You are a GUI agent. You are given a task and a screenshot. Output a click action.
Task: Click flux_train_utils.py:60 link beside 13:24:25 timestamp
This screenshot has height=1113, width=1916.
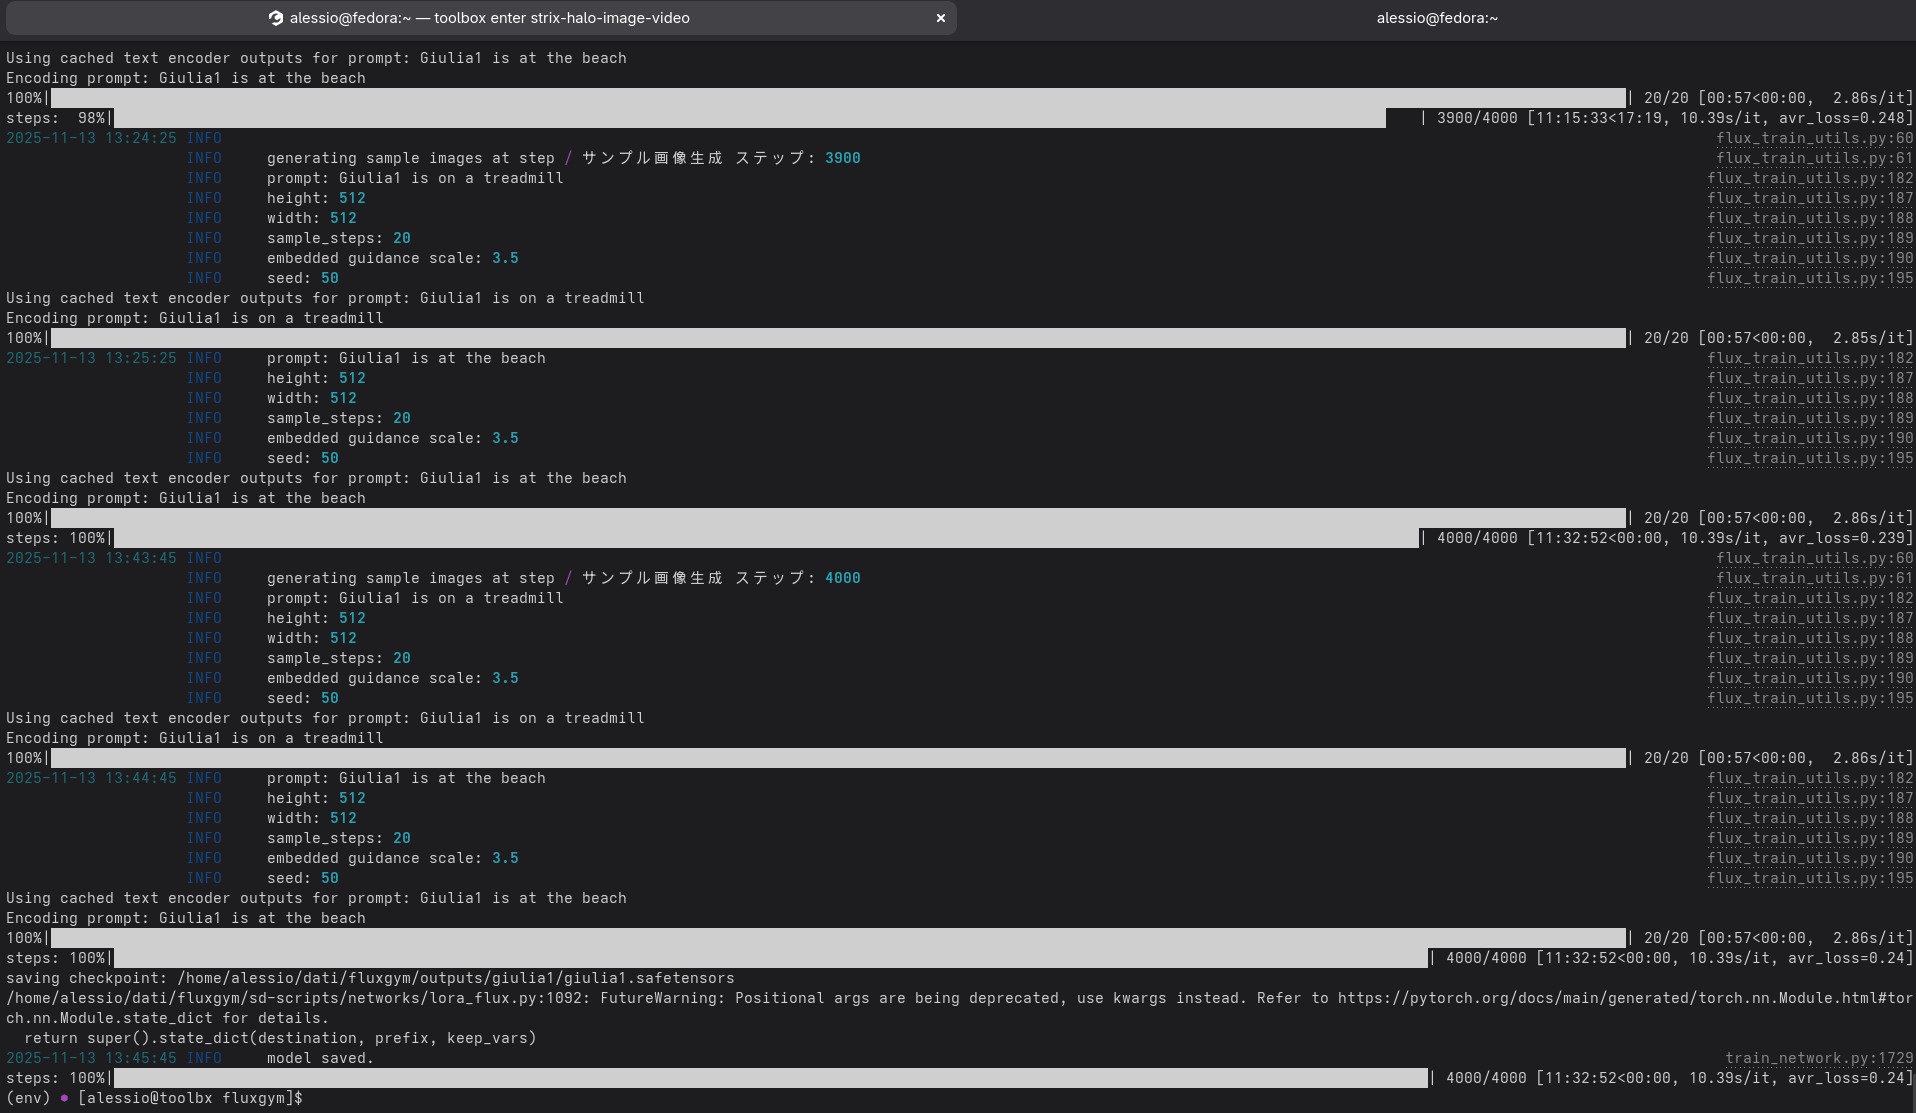tap(1814, 138)
